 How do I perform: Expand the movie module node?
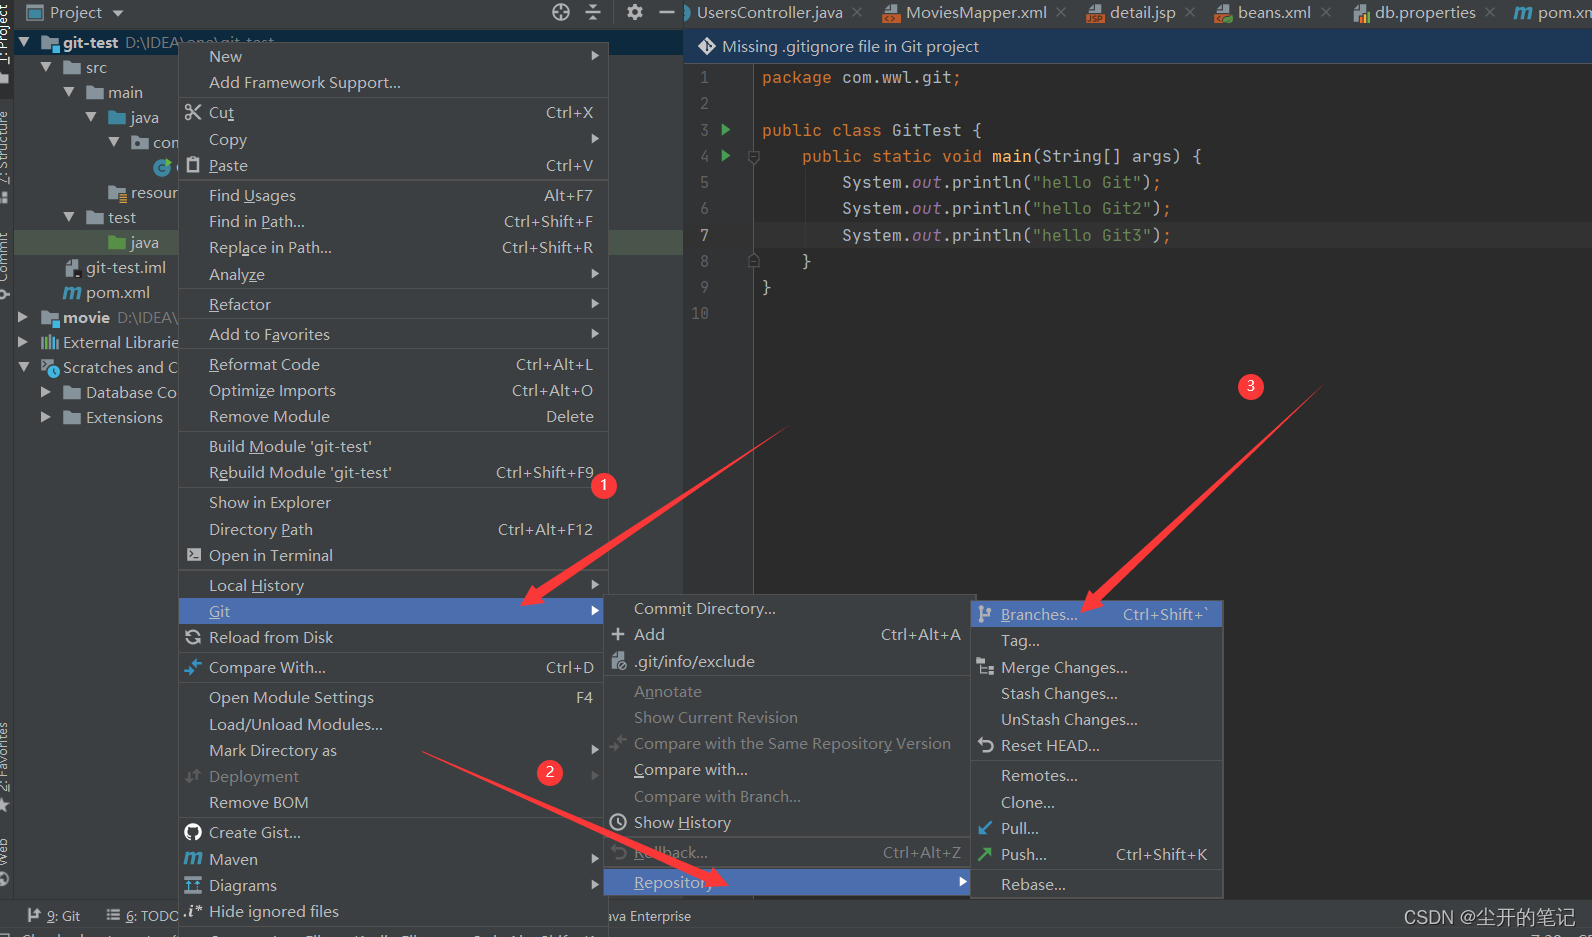(x=23, y=317)
